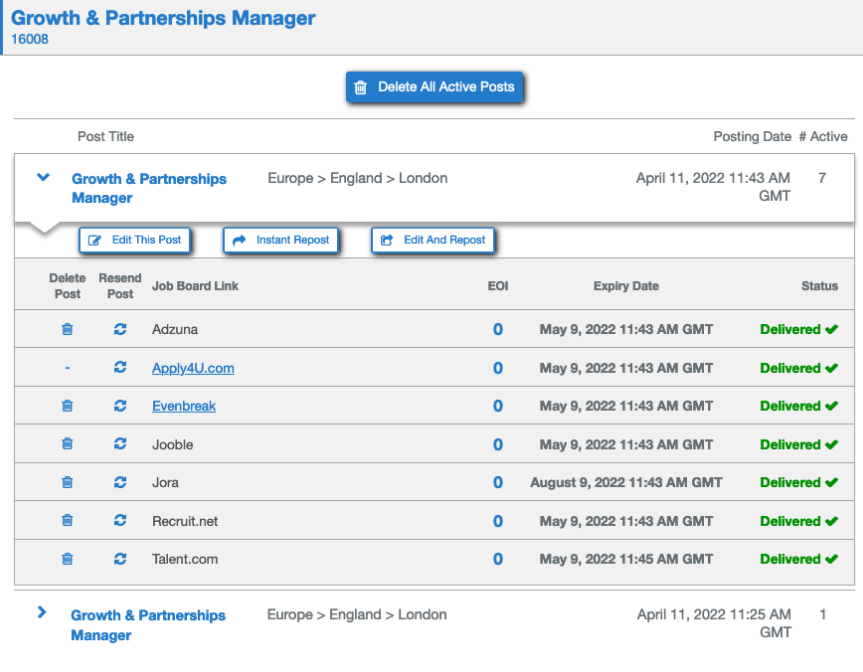Click the Edit This Post button

click(135, 240)
